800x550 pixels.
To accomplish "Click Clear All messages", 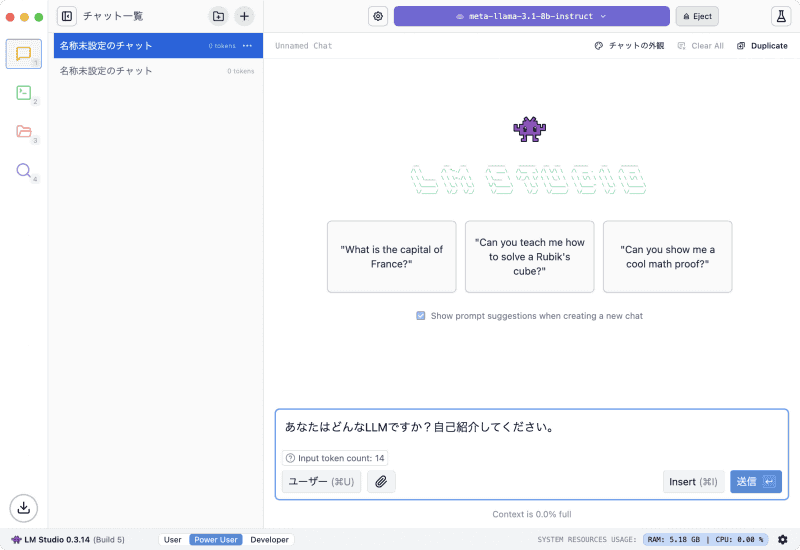I will [701, 46].
